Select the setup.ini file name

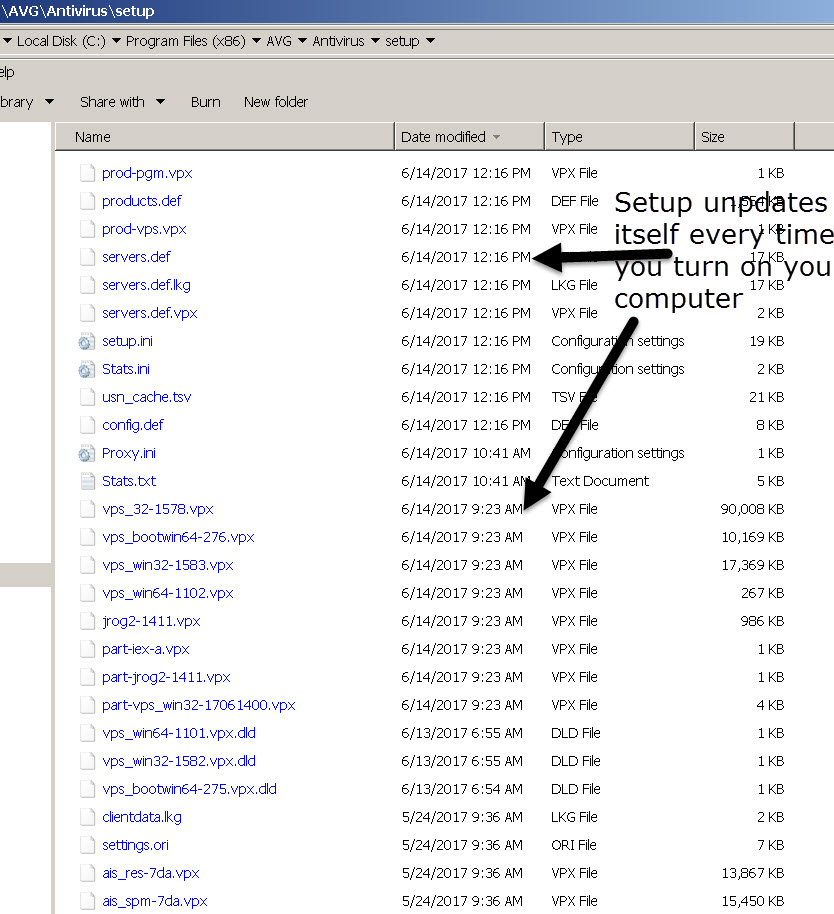(x=127, y=341)
